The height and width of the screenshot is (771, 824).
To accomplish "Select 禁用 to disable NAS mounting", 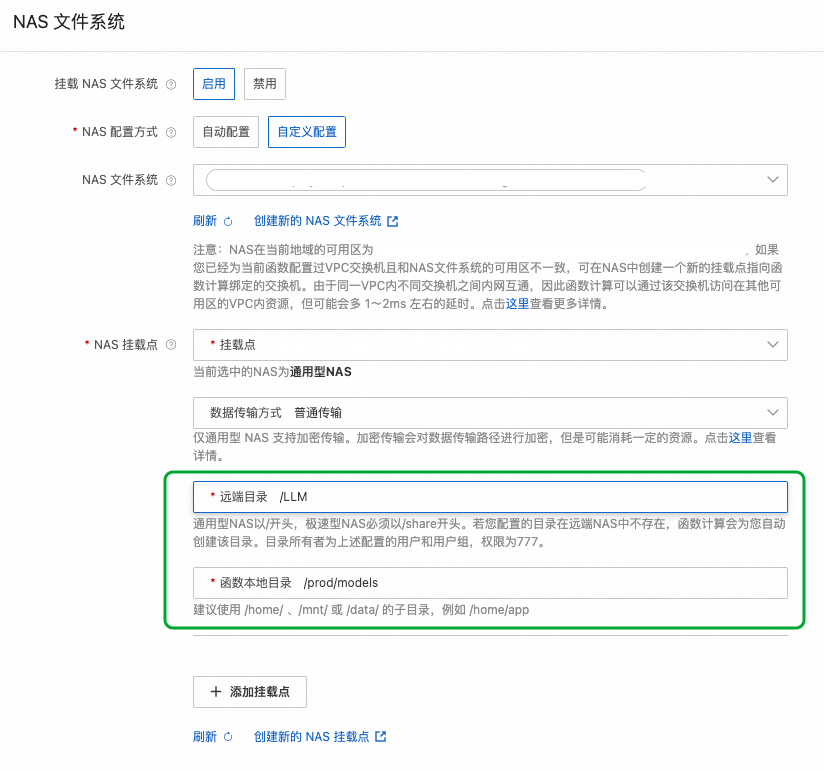I will (x=264, y=84).
